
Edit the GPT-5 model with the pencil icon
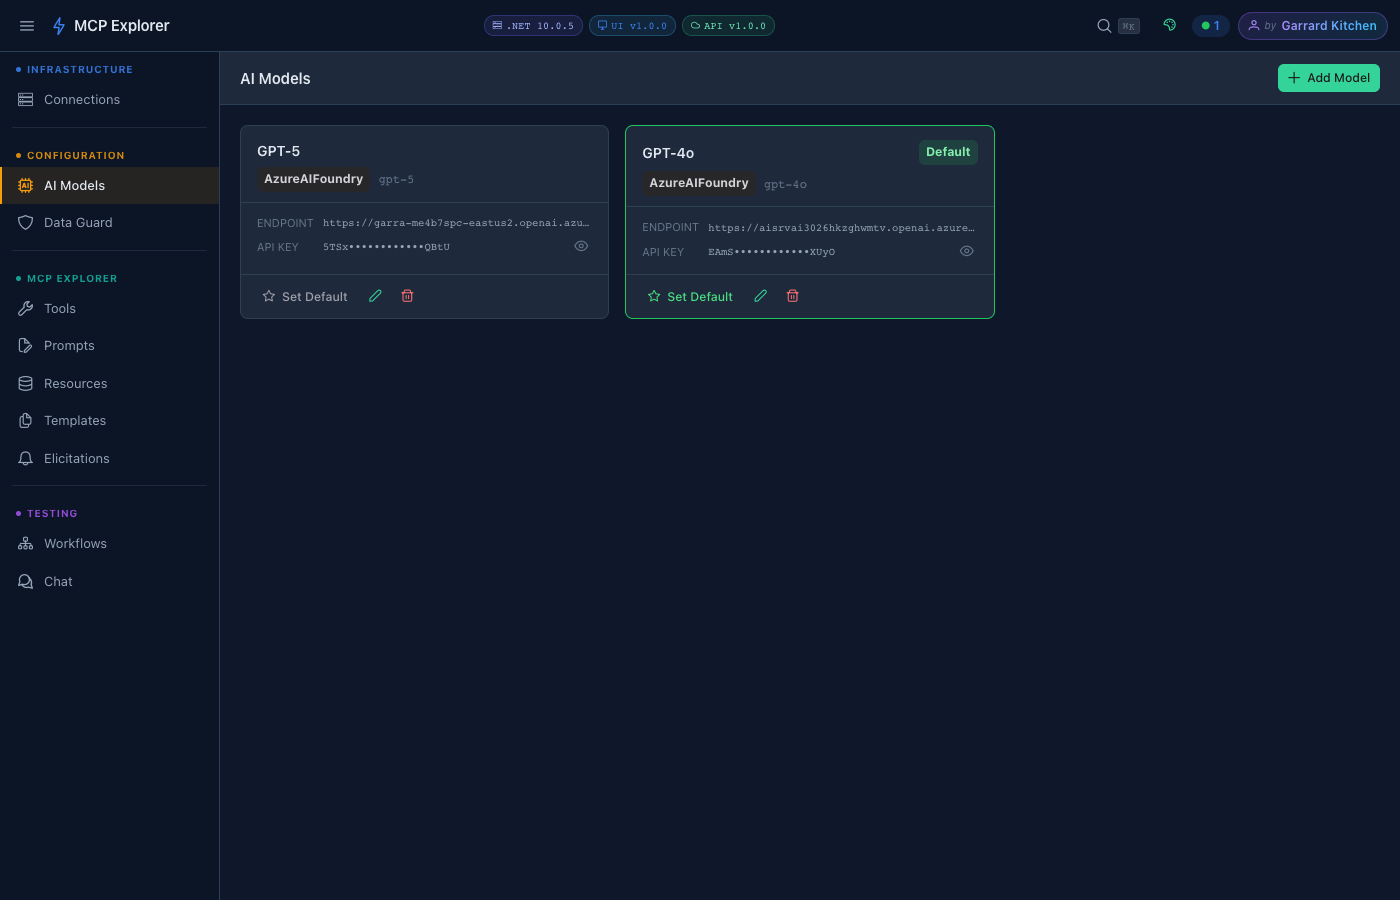[375, 295]
